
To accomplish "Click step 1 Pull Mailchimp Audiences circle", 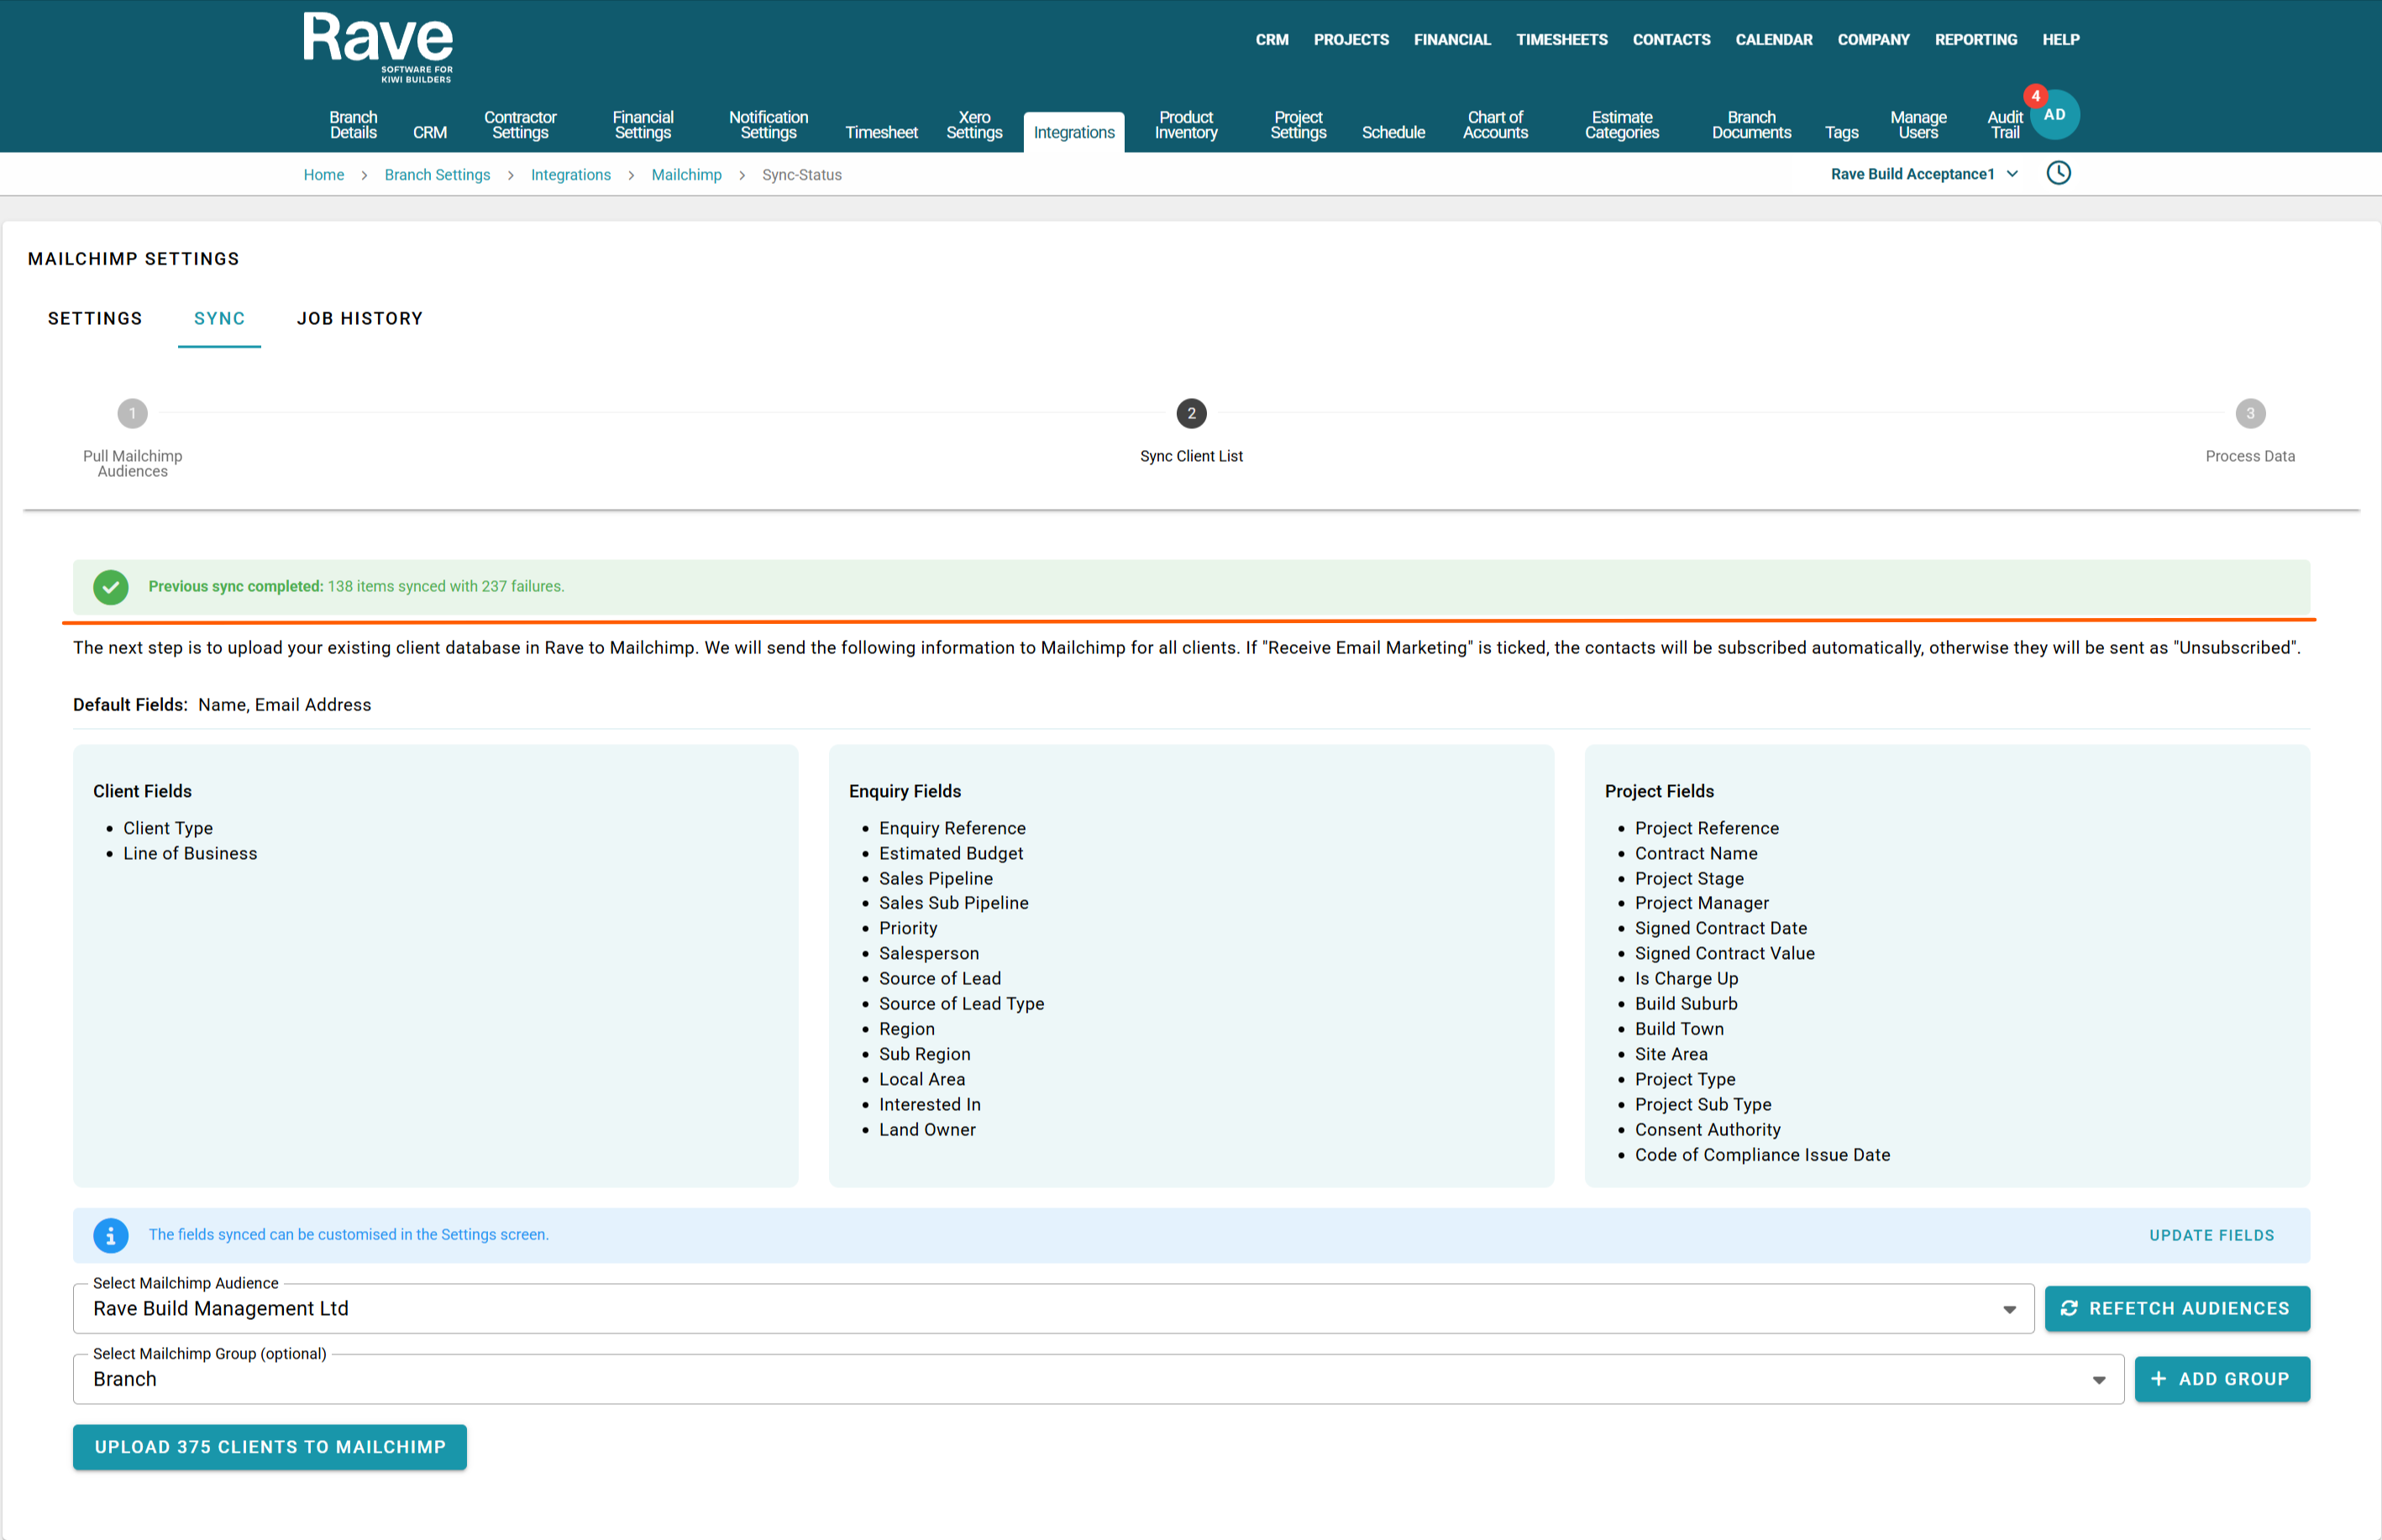I will pyautogui.click(x=132, y=413).
